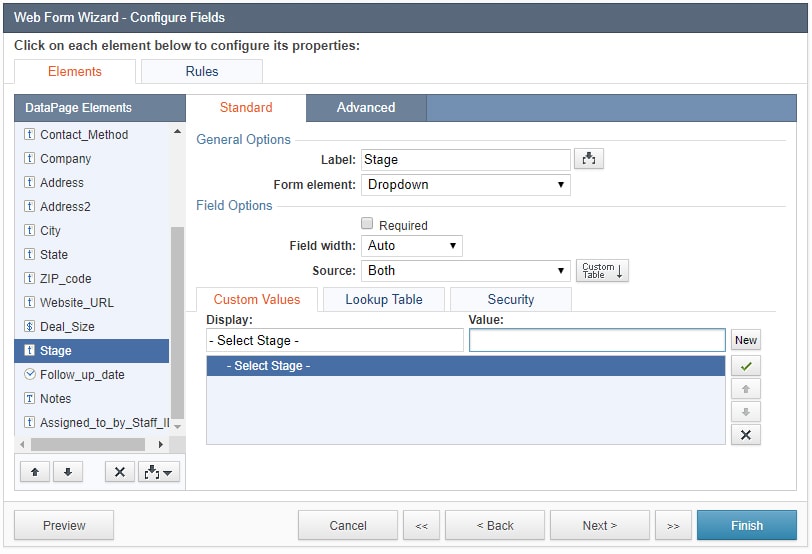This screenshot has width=812, height=554.
Task: Click the Value input field
Action: [597, 341]
